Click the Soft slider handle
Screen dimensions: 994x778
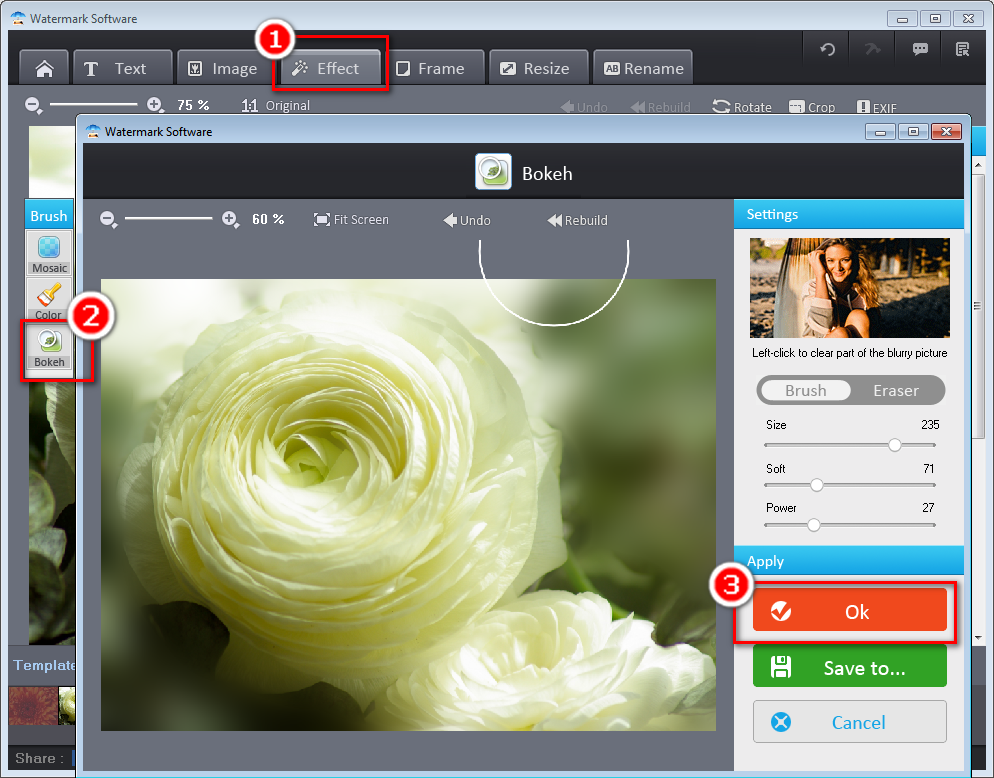[x=816, y=485]
